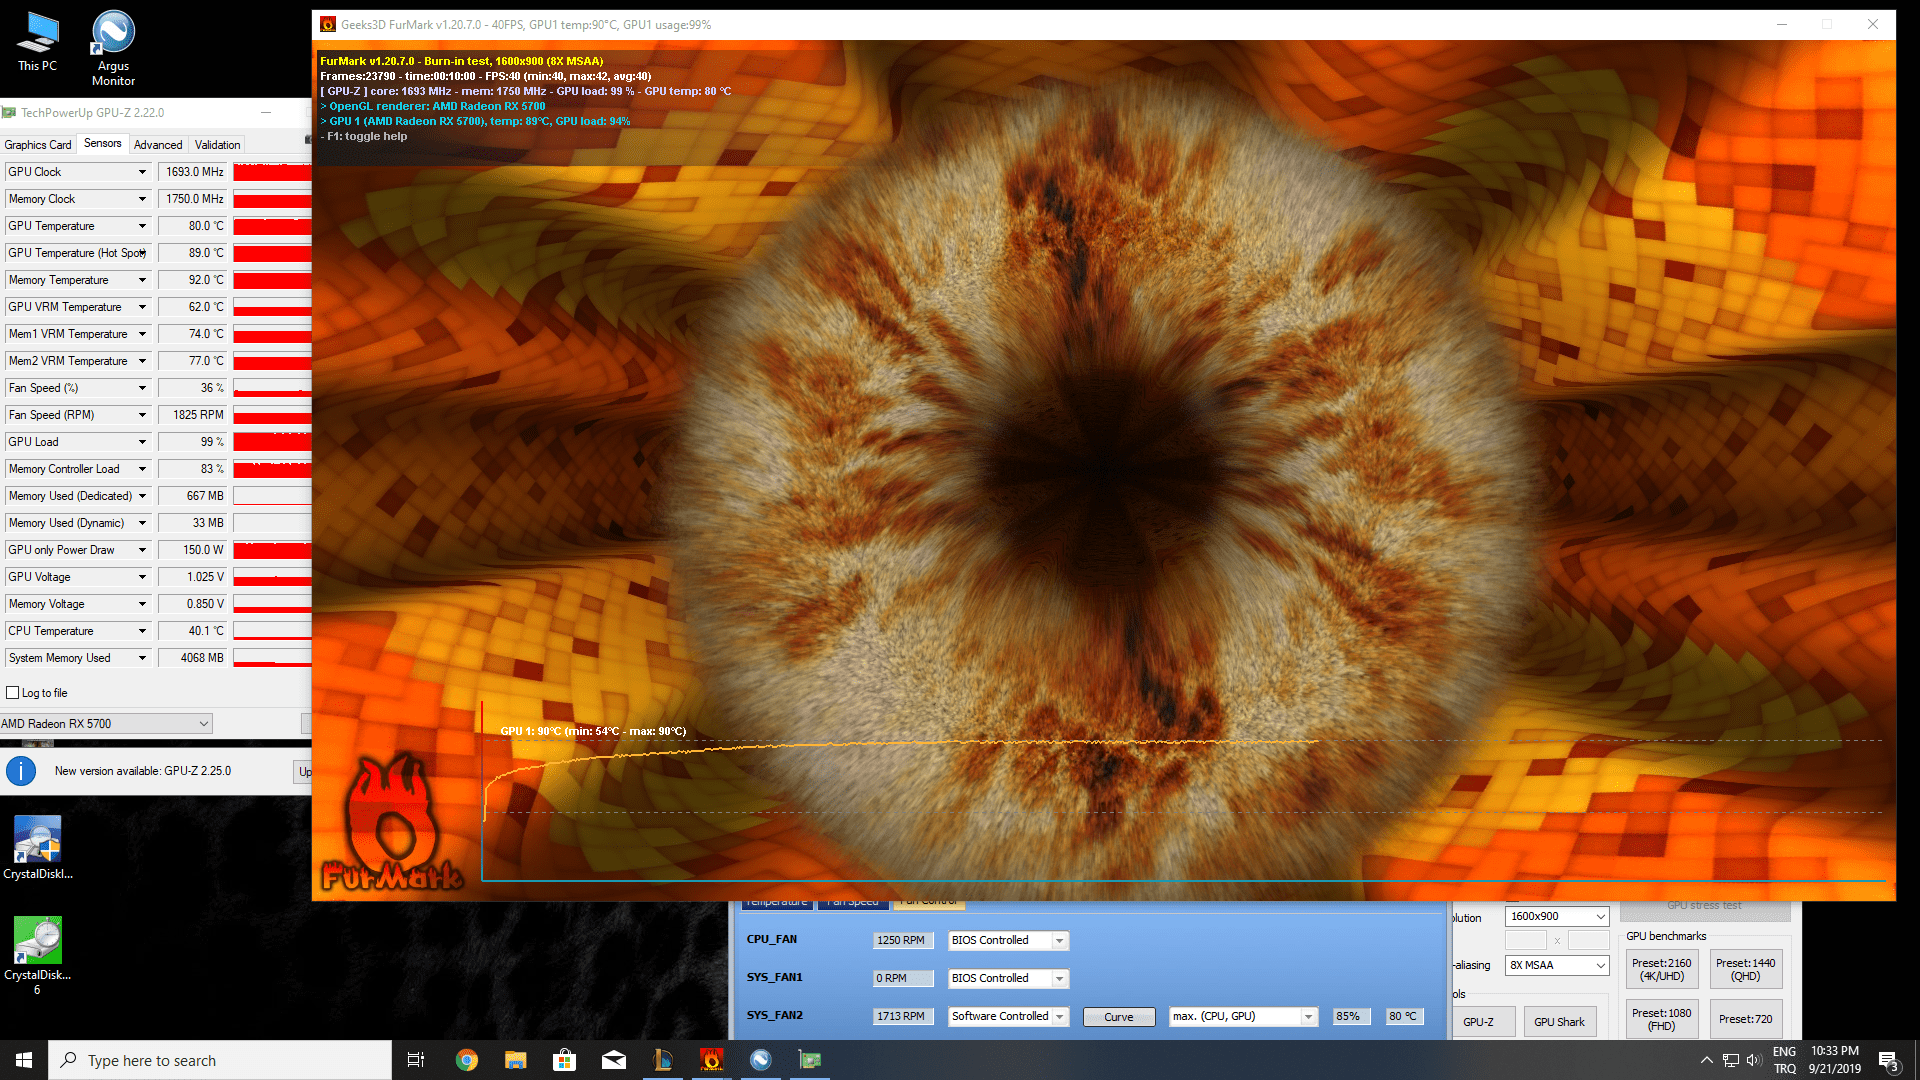This screenshot has height=1080, width=1920.
Task: Enable the Log to file checkbox
Action: (13, 693)
